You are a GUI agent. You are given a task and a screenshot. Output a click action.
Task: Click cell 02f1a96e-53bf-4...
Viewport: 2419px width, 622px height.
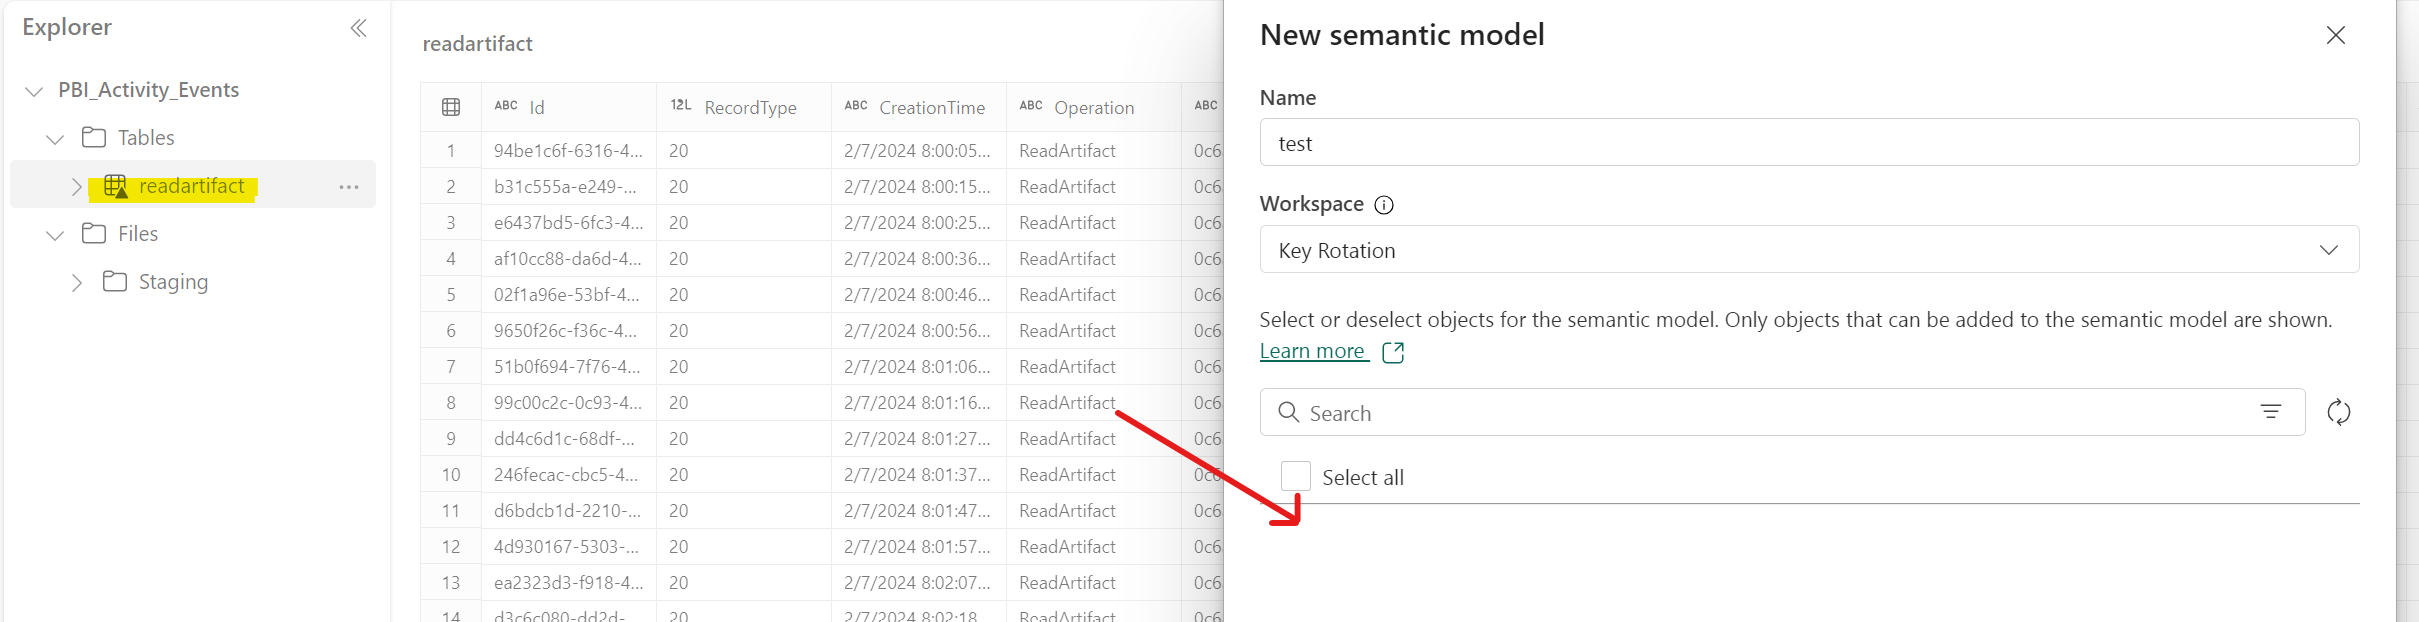[568, 295]
